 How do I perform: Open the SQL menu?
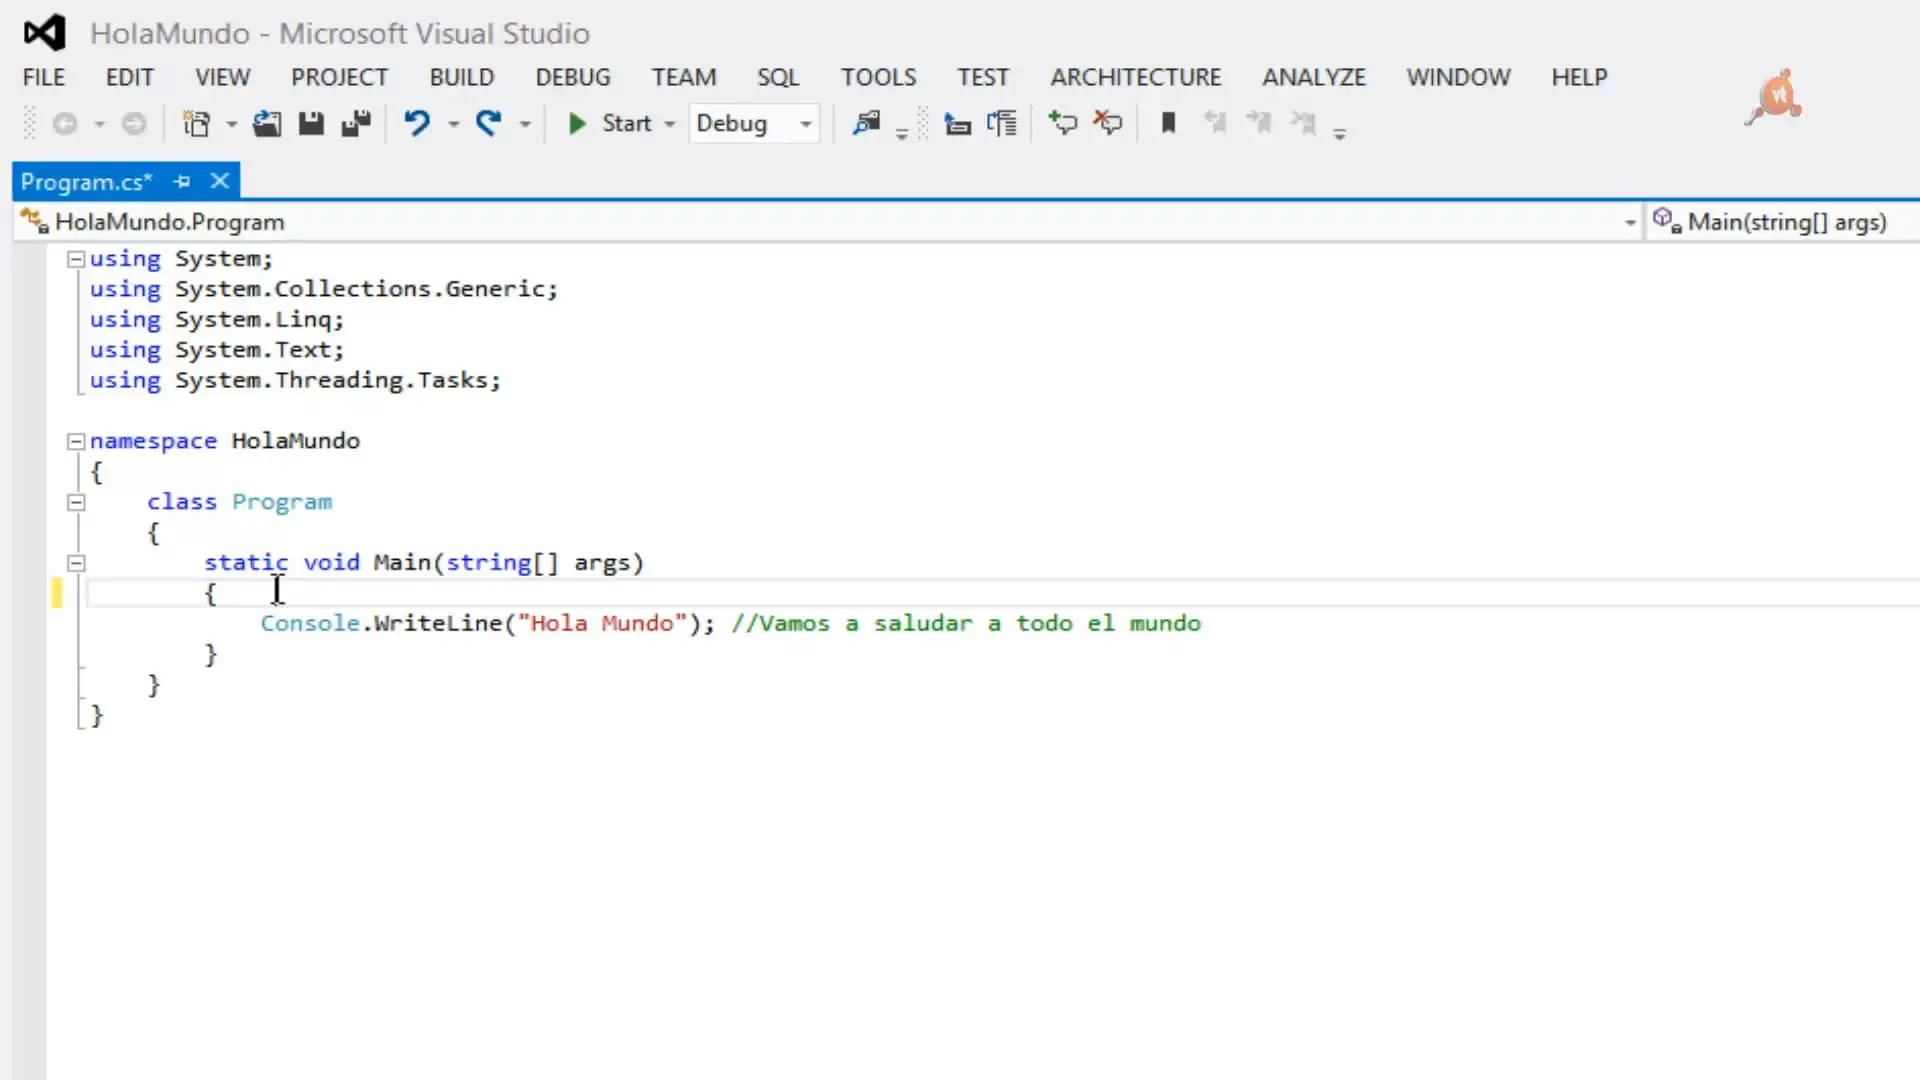(x=778, y=77)
